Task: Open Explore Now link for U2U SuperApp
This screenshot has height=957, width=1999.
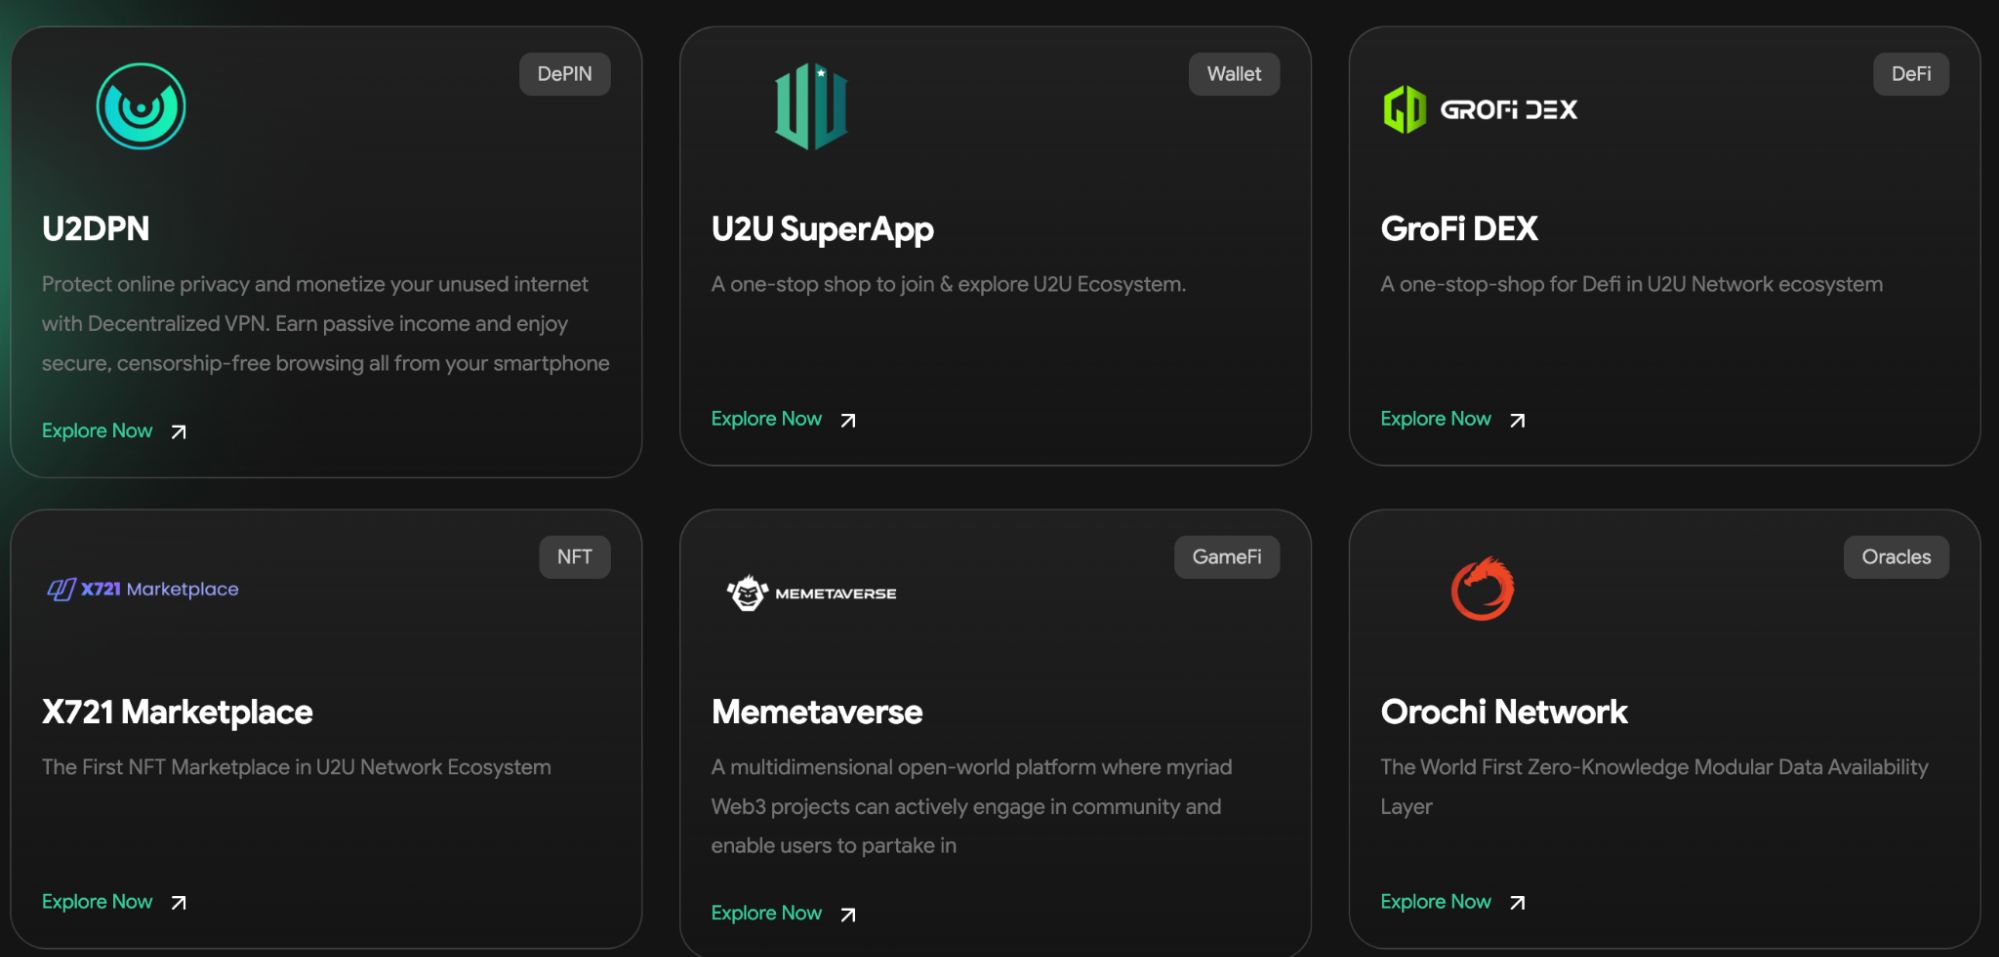Action: 766,419
